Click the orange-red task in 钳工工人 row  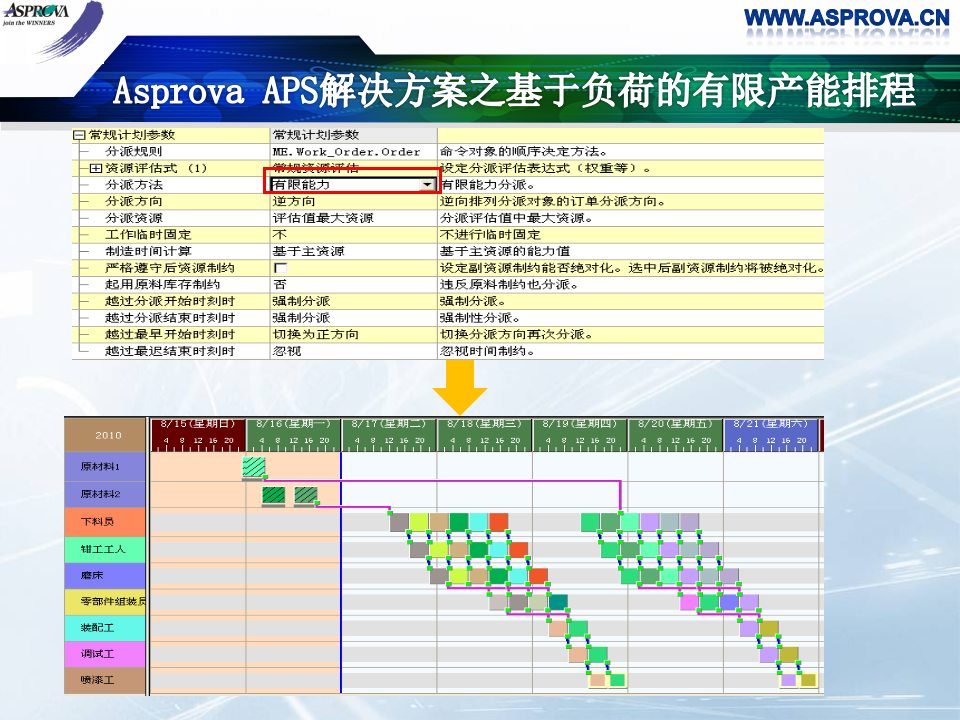pos(519,550)
